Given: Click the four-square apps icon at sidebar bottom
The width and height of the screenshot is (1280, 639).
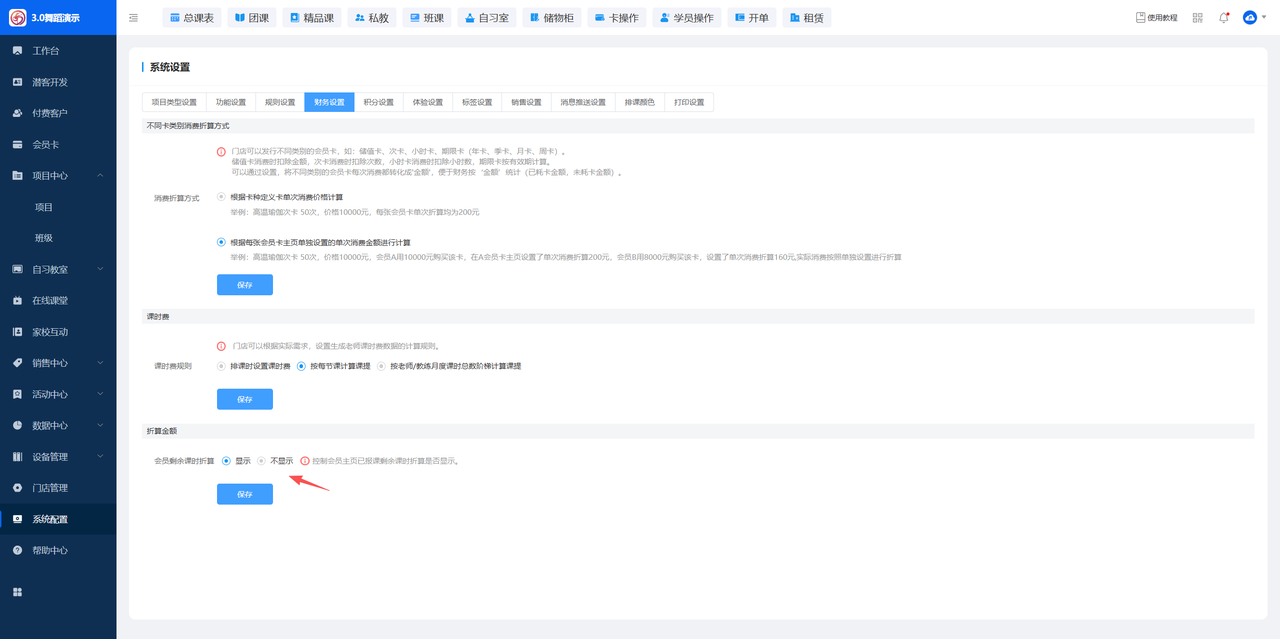Looking at the screenshot, I should tap(17, 592).
